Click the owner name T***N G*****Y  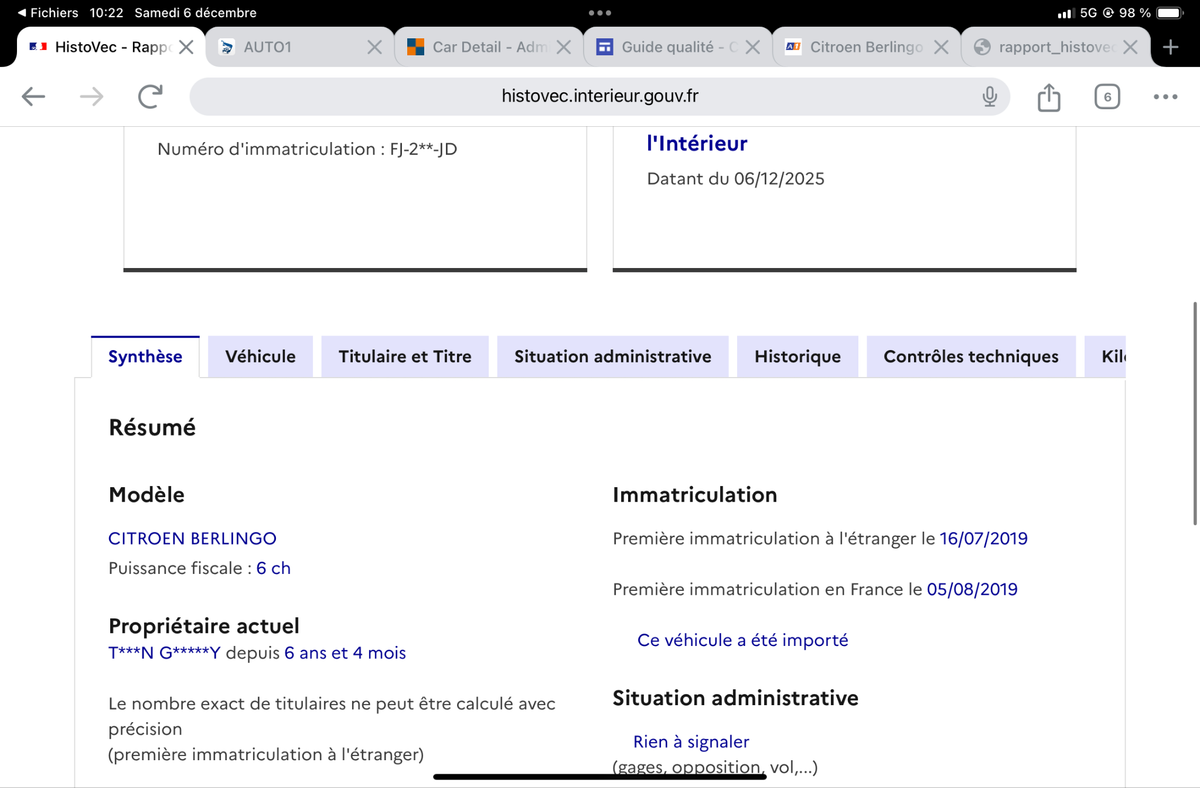click(164, 653)
